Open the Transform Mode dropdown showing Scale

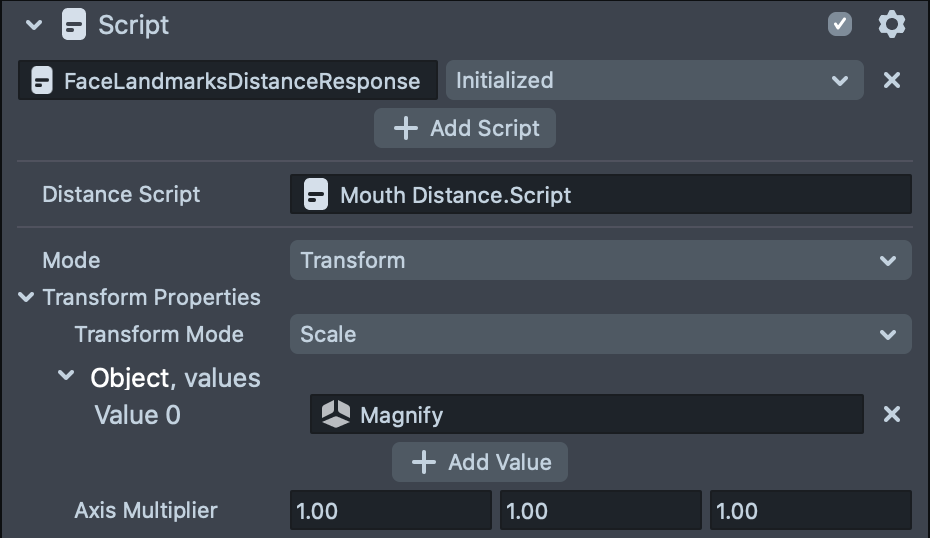600,334
